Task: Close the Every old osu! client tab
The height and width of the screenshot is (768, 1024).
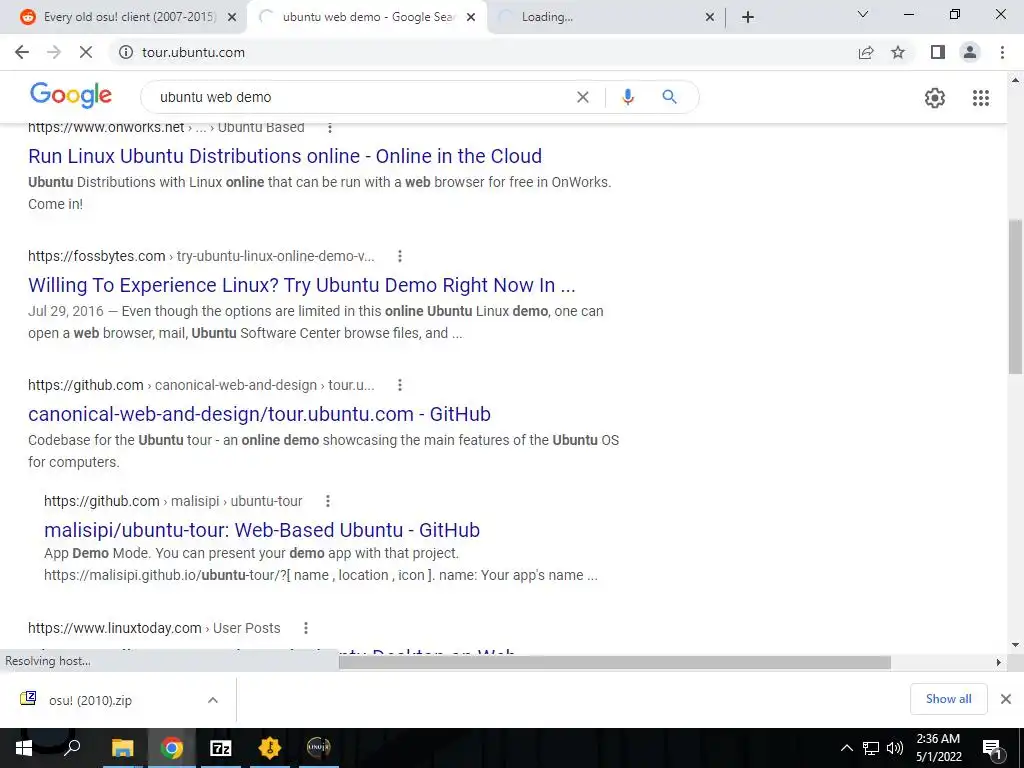Action: 232,17
